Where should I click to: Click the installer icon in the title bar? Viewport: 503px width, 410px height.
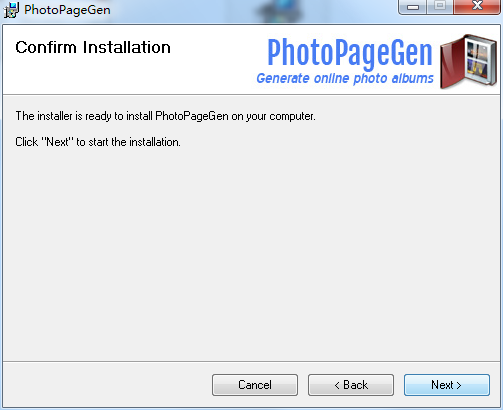tap(11, 10)
